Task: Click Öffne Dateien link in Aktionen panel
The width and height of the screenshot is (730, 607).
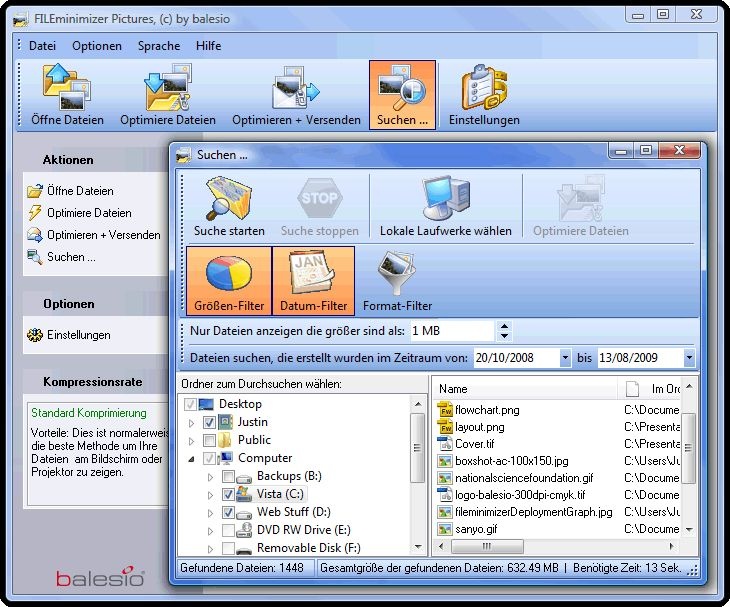Action: pyautogui.click(x=80, y=191)
